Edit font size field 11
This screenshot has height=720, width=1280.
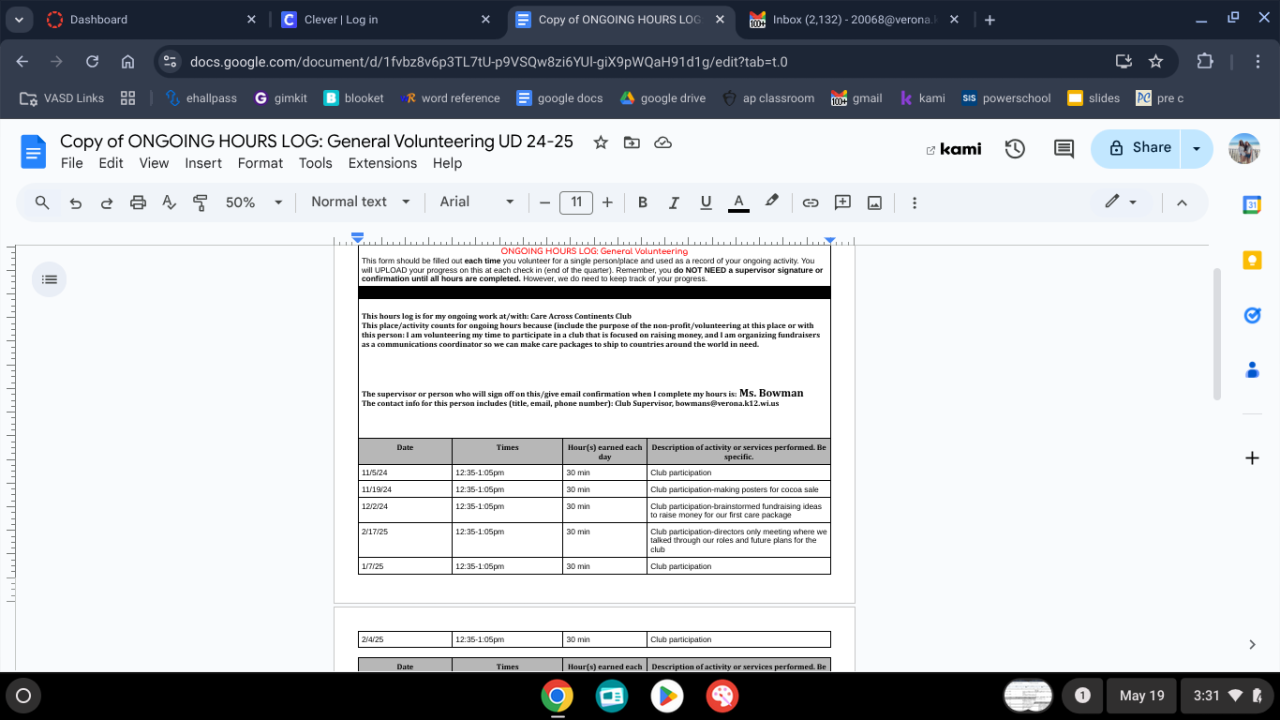click(x=576, y=202)
